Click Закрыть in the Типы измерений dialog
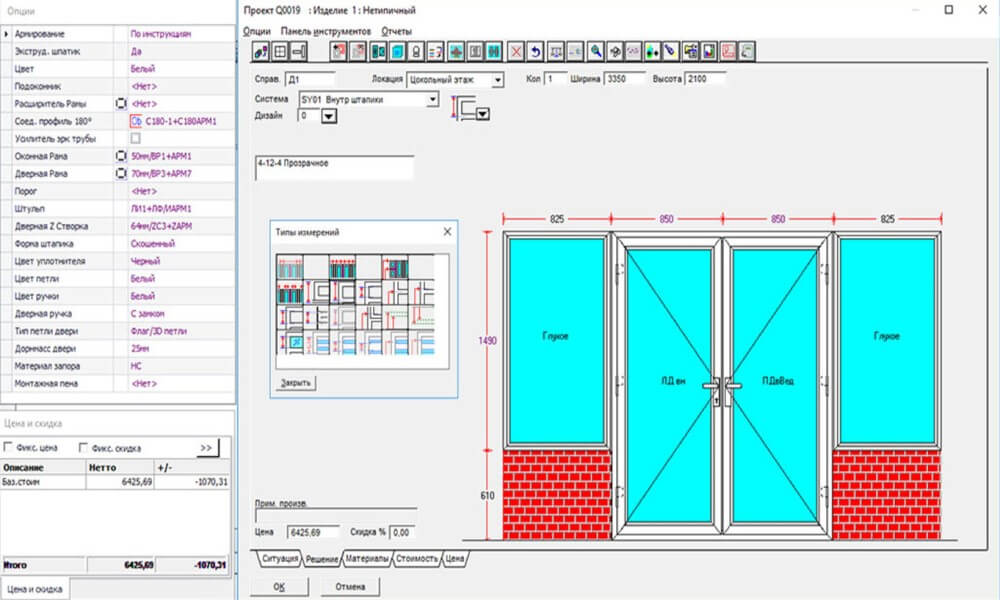 point(295,382)
